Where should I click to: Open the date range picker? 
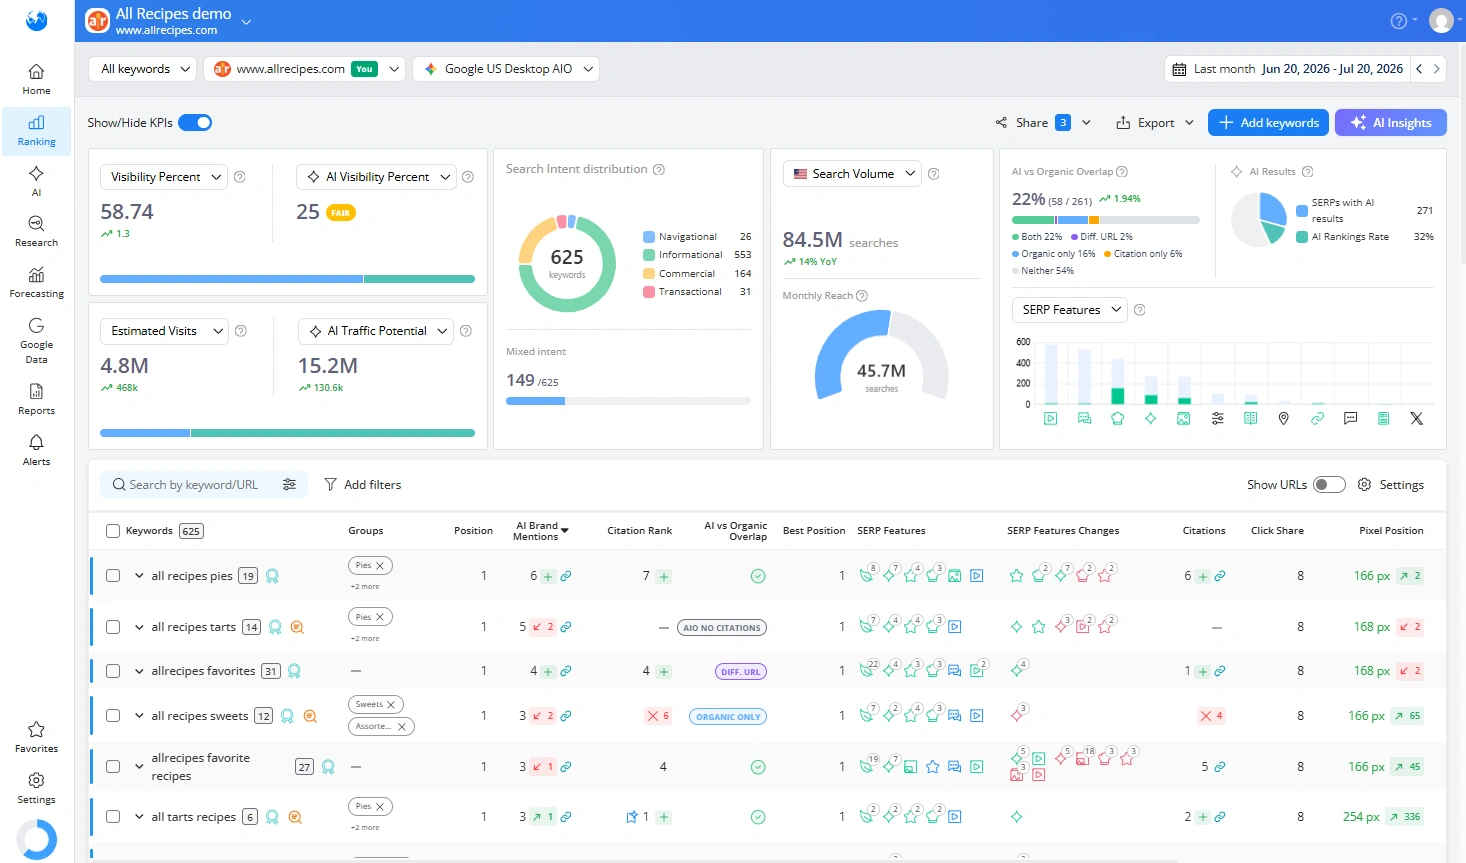(x=1287, y=69)
